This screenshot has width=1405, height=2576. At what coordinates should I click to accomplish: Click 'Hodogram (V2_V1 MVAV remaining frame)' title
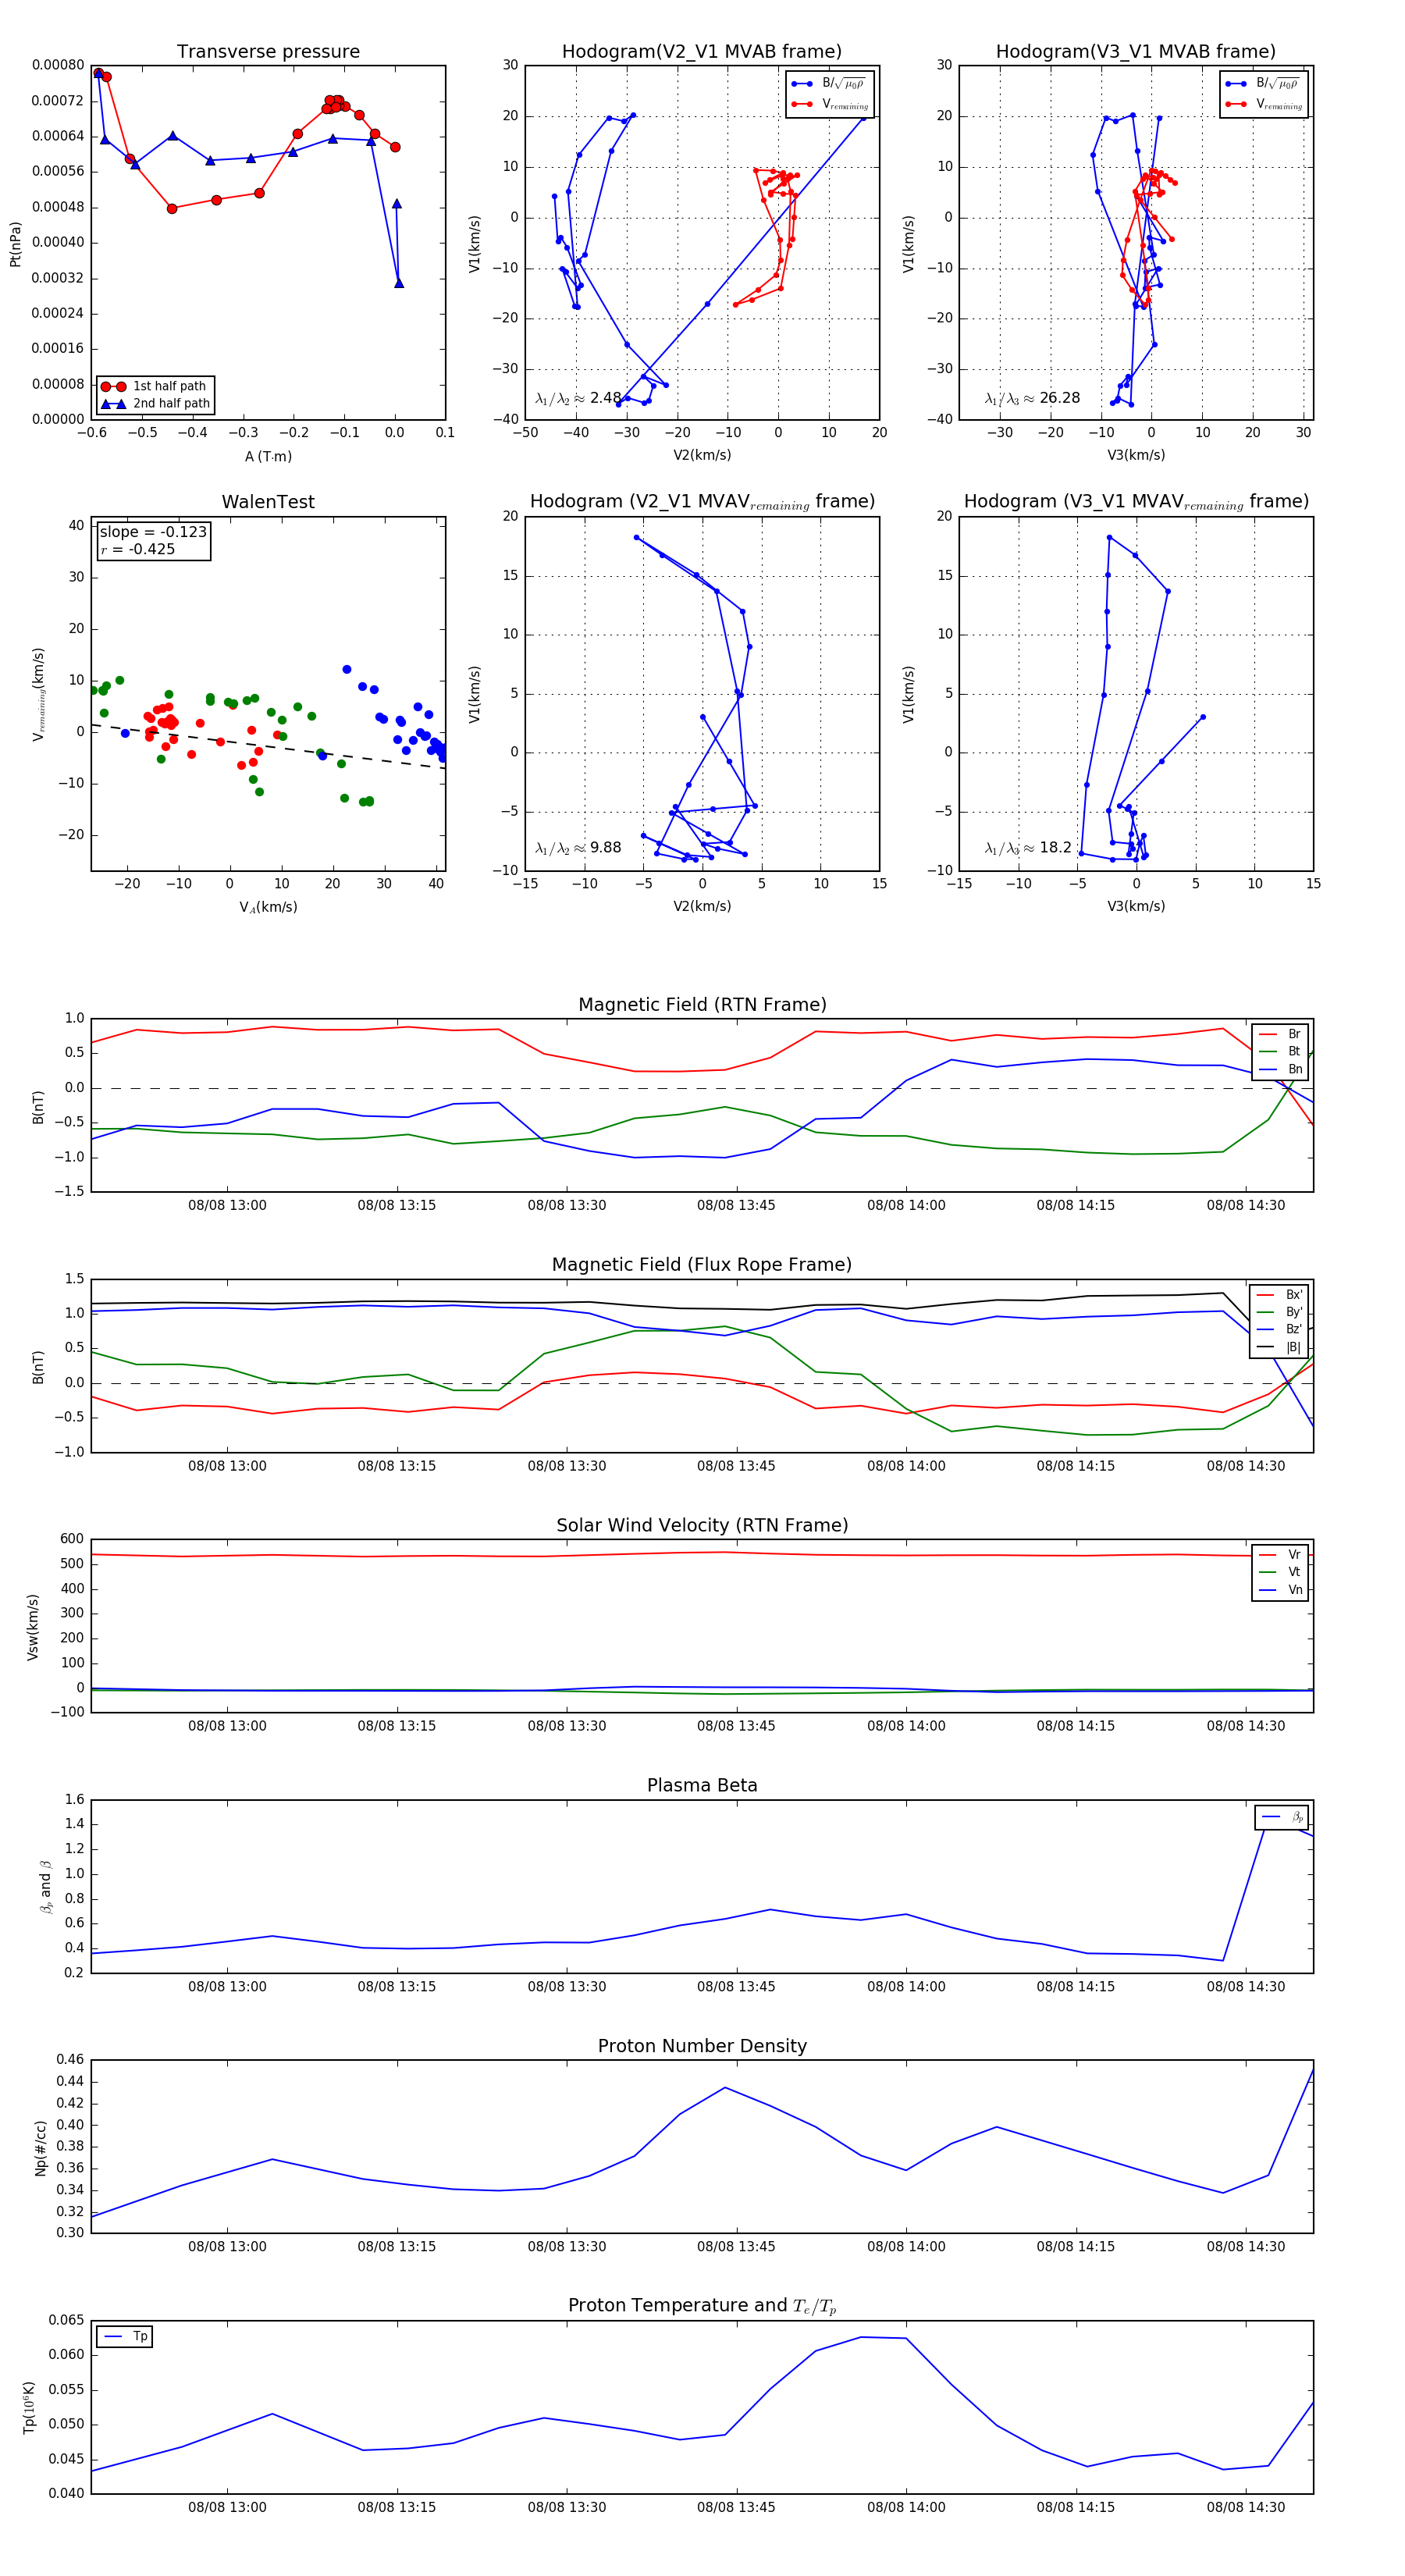[702, 502]
